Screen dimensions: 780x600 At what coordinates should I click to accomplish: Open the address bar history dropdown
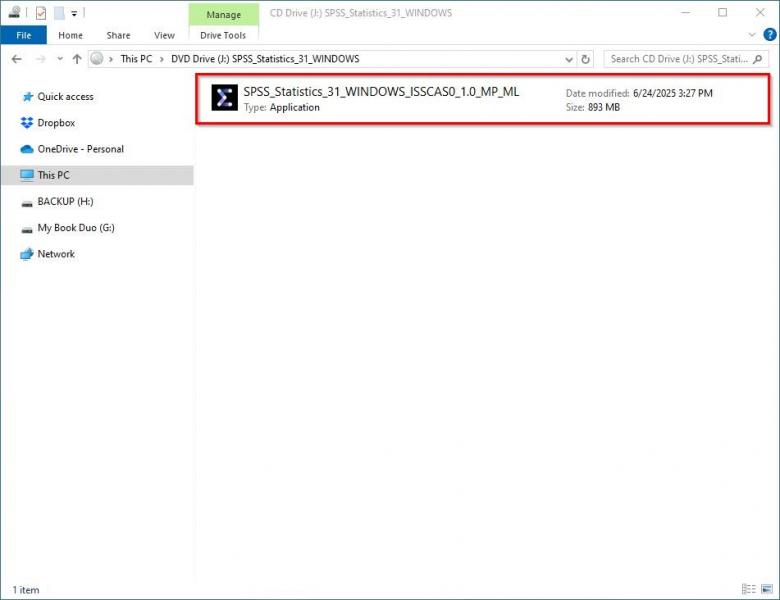click(x=570, y=59)
